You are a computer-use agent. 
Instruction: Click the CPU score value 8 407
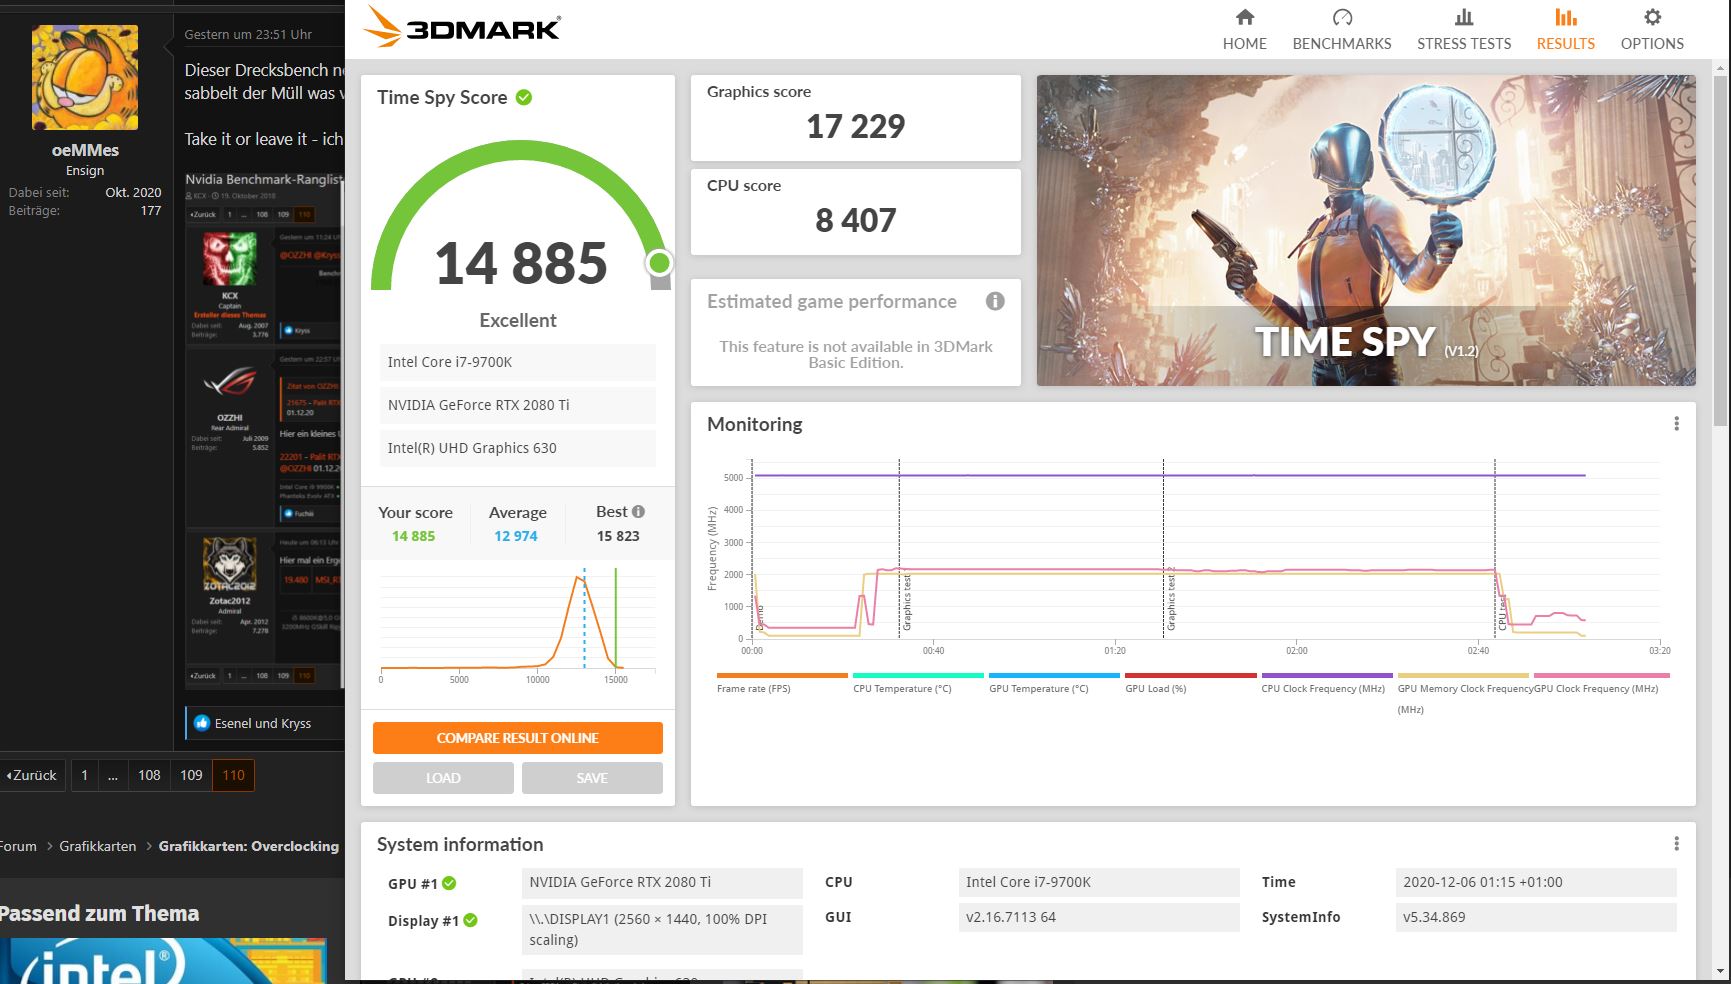pyautogui.click(x=855, y=220)
